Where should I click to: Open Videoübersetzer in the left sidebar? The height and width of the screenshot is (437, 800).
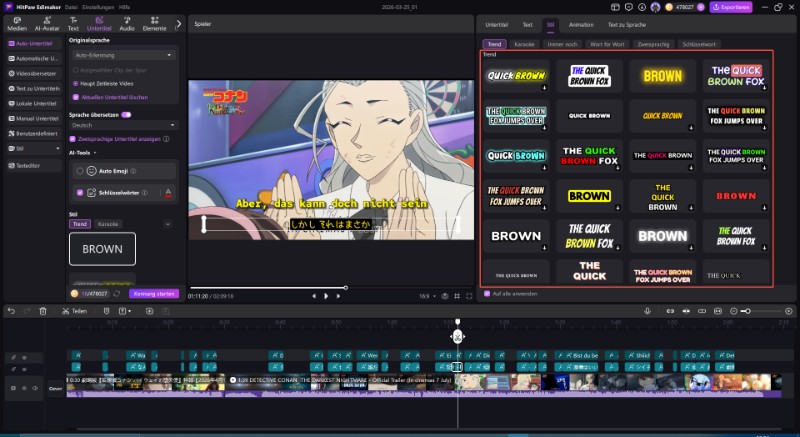[x=34, y=73]
